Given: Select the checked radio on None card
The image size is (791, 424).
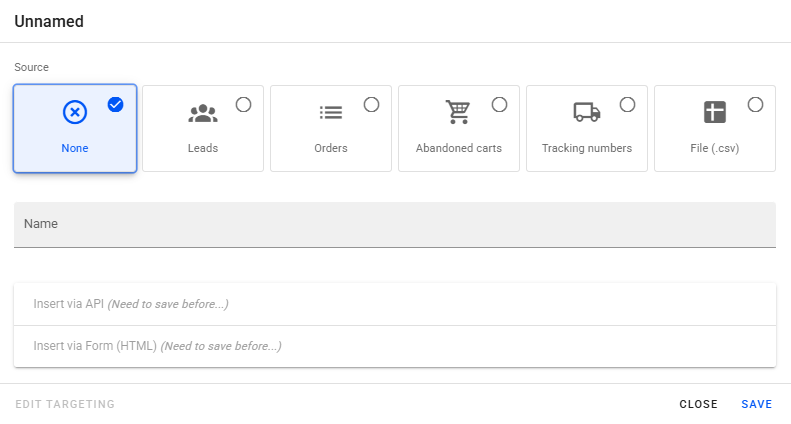Looking at the screenshot, I should 116,104.
